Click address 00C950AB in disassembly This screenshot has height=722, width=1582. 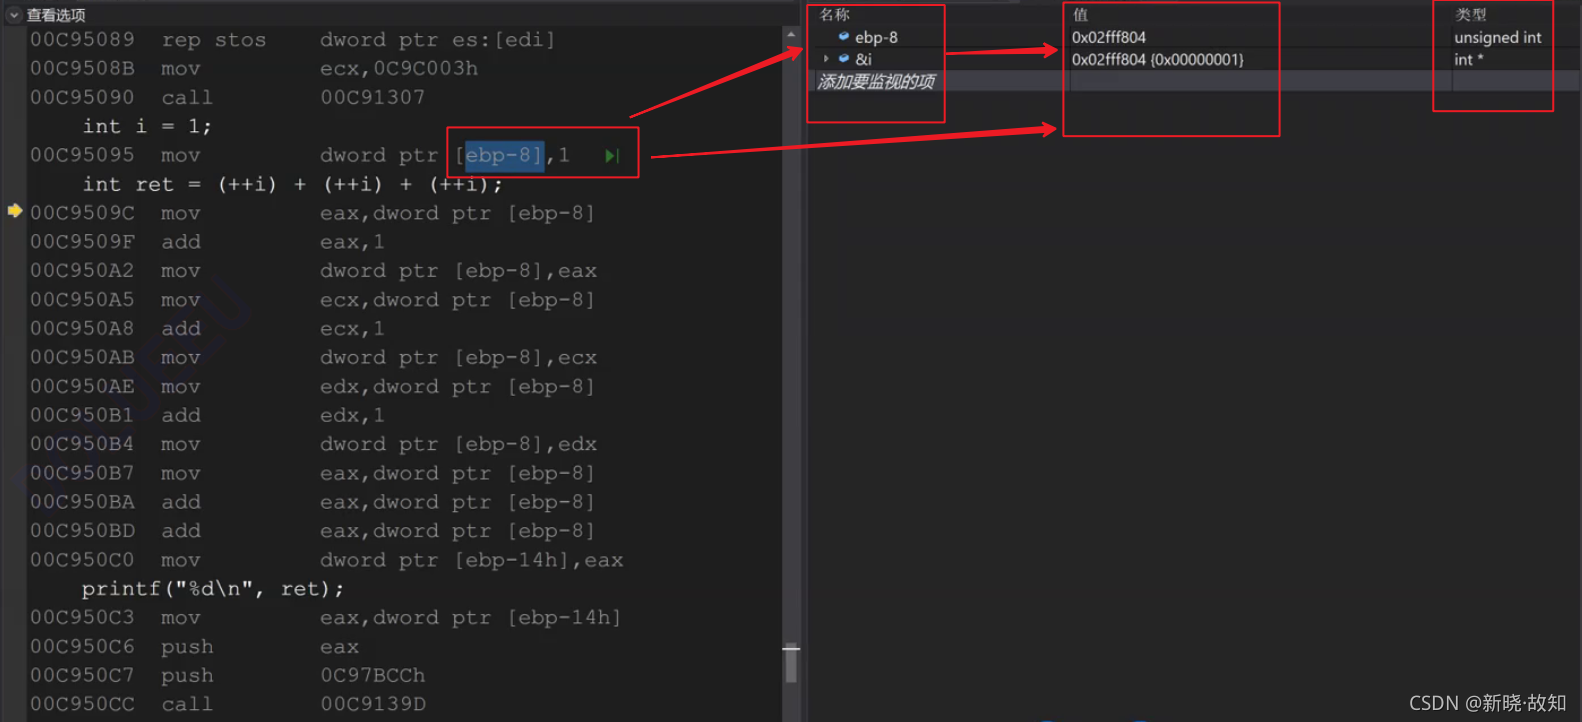click(x=82, y=357)
